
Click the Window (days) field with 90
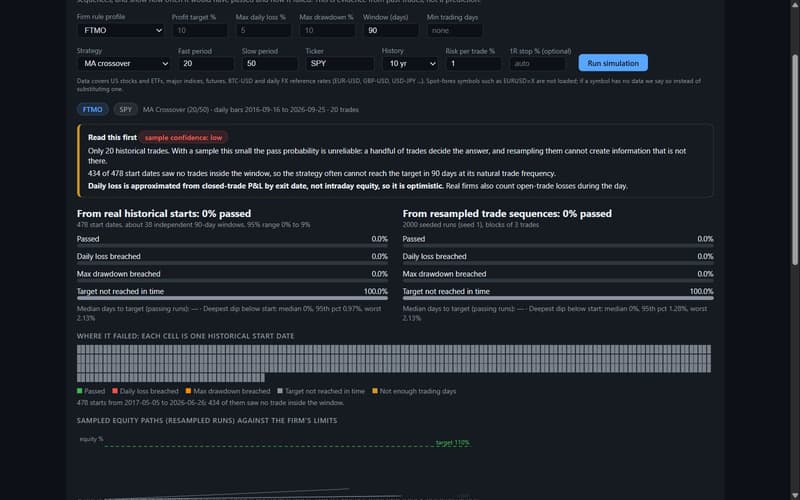(x=391, y=31)
